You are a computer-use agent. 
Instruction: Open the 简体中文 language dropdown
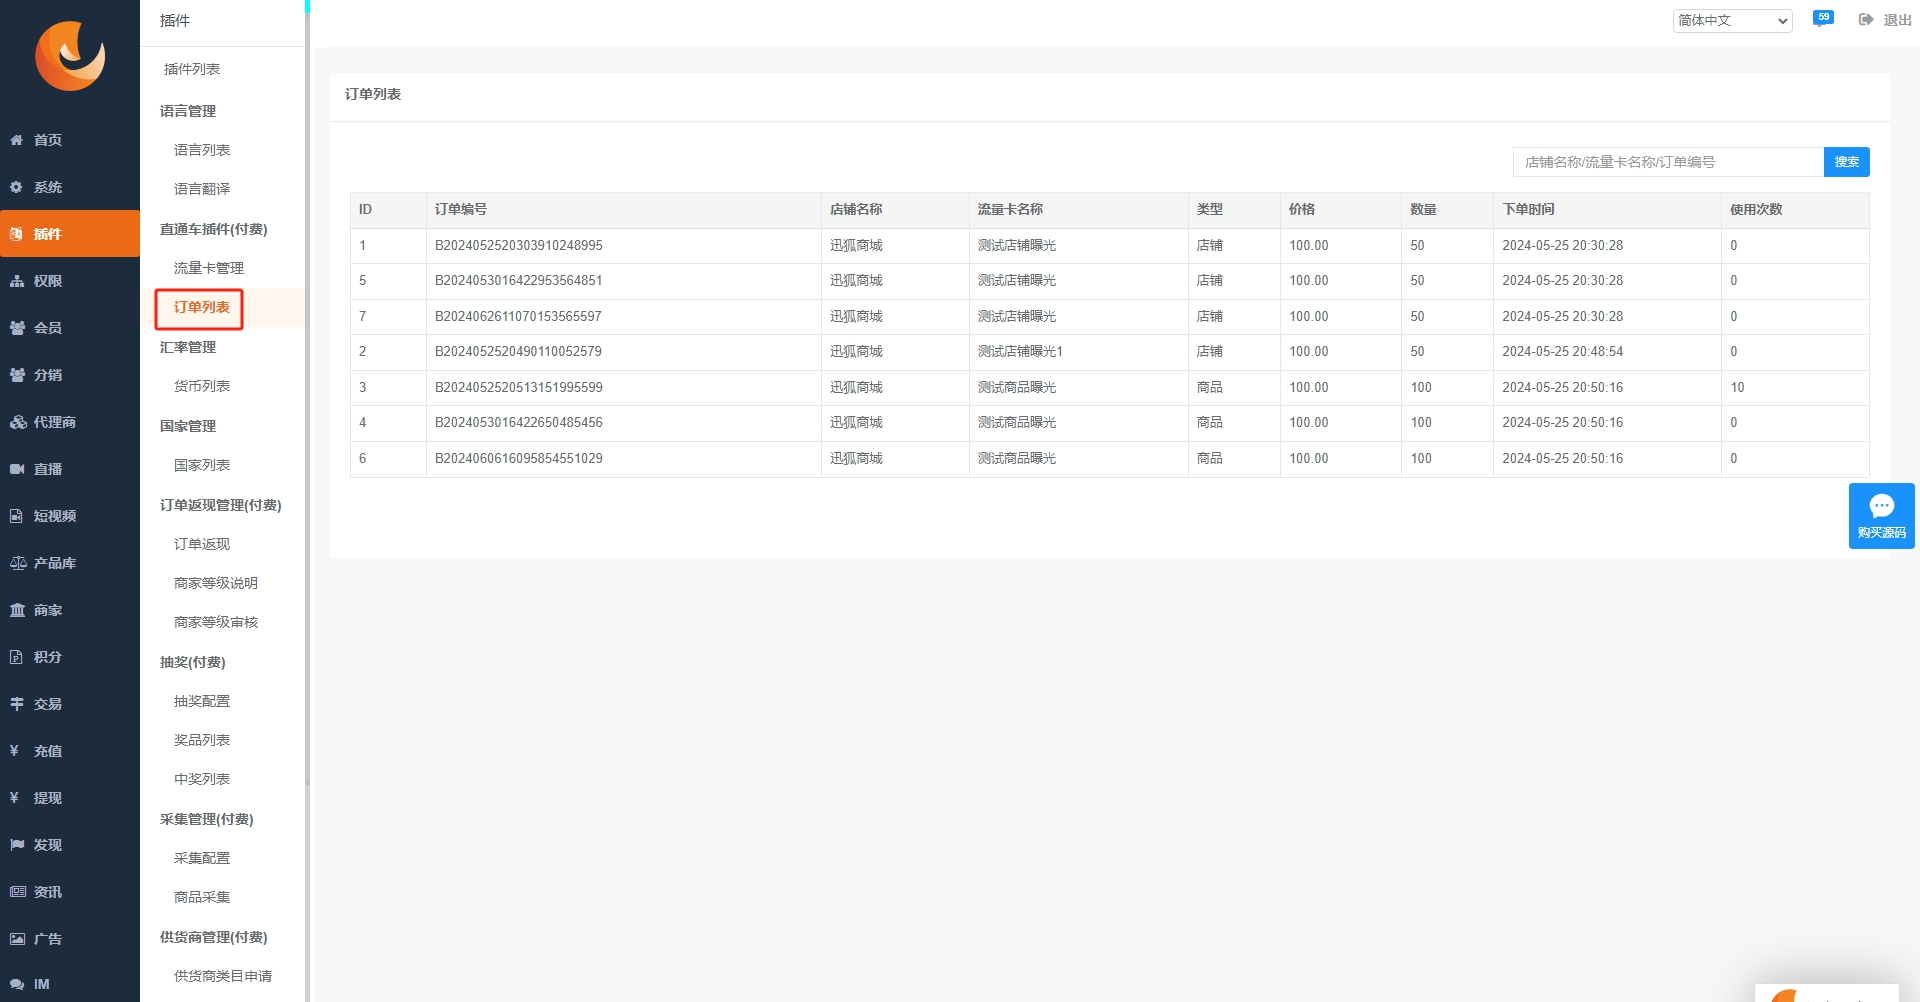point(1733,20)
